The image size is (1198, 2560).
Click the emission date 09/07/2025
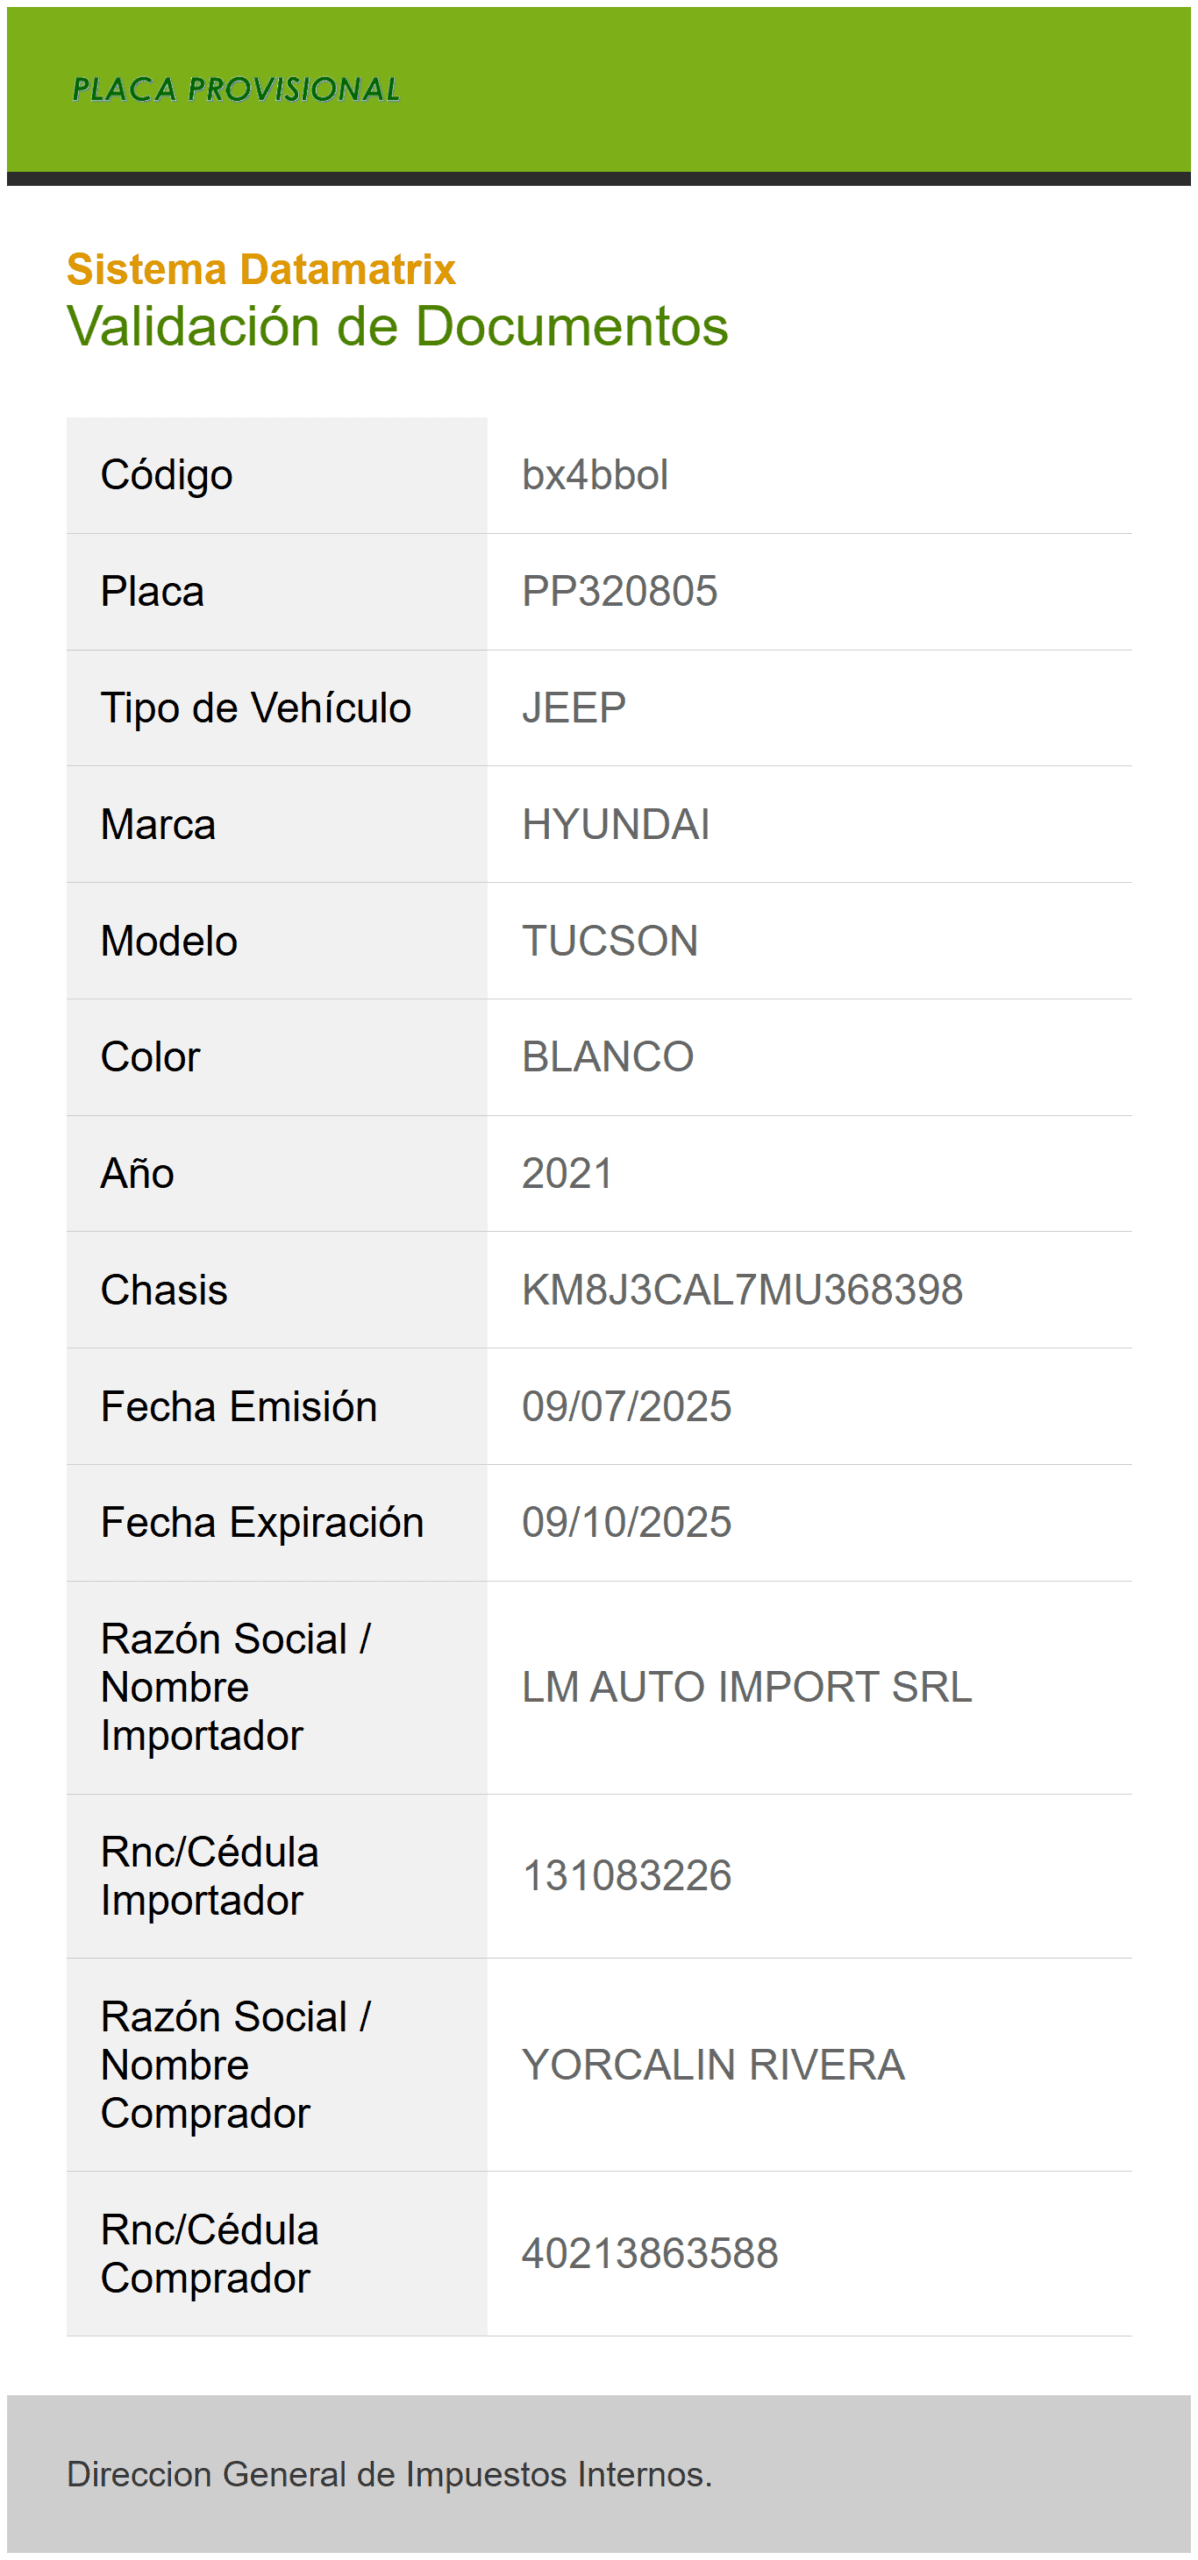626,1406
